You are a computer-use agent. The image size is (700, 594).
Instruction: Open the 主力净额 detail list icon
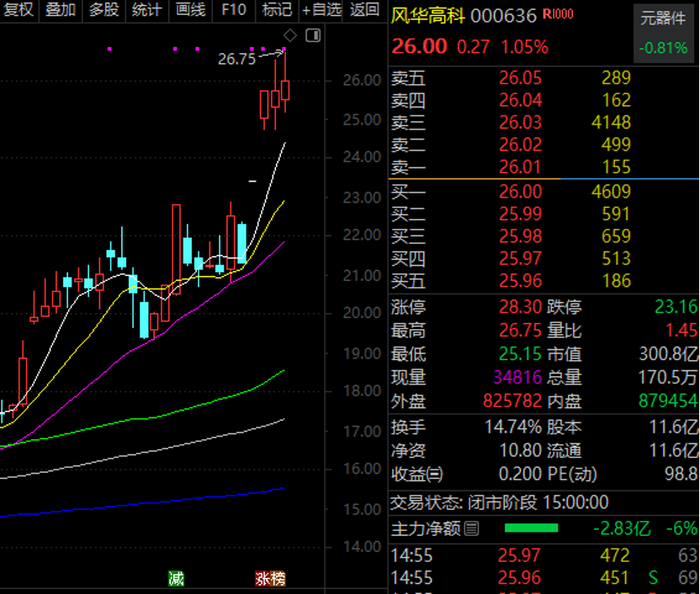coord(471,528)
